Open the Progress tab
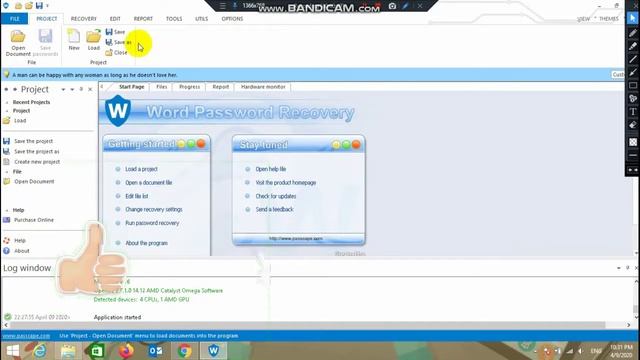 pyautogui.click(x=189, y=87)
